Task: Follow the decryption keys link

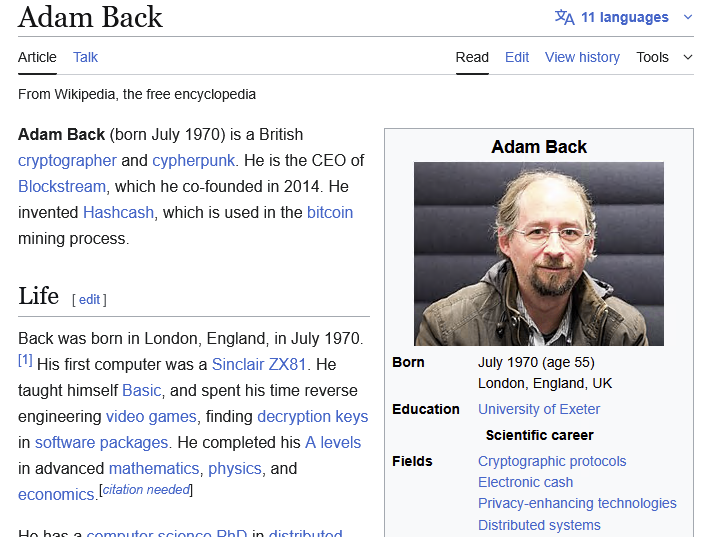Action: coord(313,416)
